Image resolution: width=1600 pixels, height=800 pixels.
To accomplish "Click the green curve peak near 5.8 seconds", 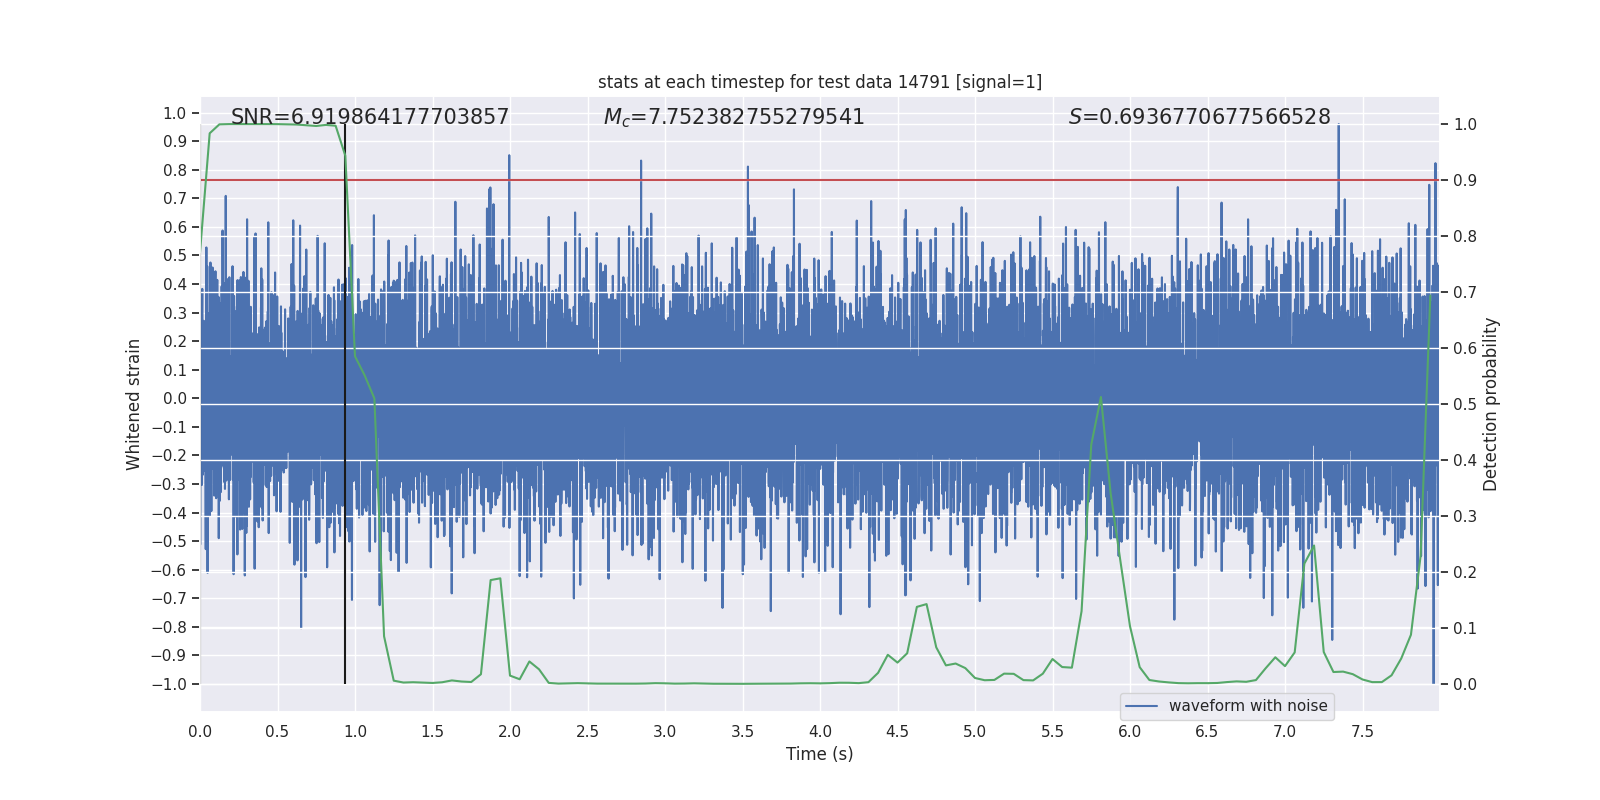I will pos(1100,399).
